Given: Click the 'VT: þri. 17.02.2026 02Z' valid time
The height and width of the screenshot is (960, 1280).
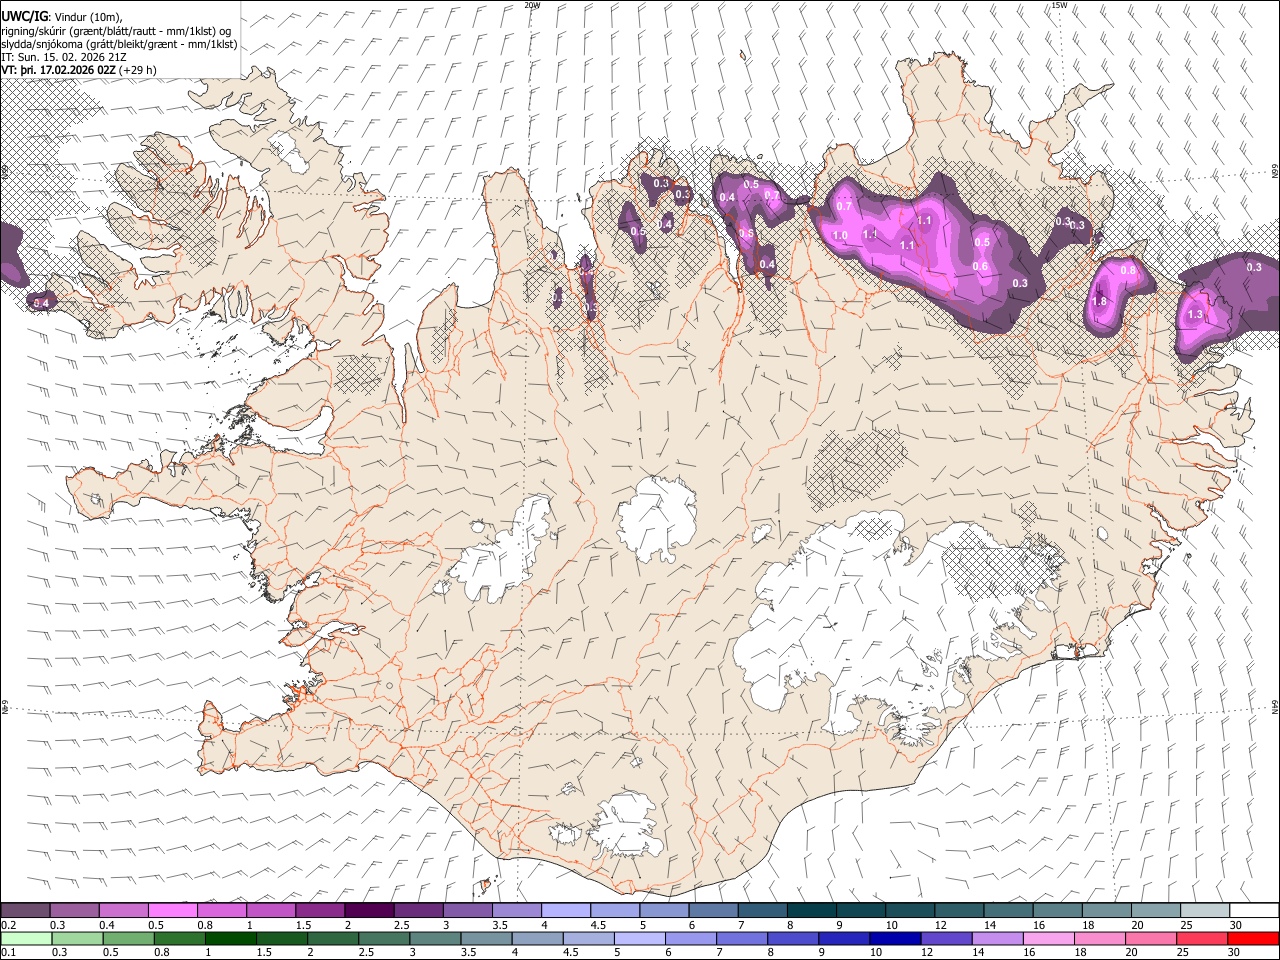Looking at the screenshot, I should point(58,70).
